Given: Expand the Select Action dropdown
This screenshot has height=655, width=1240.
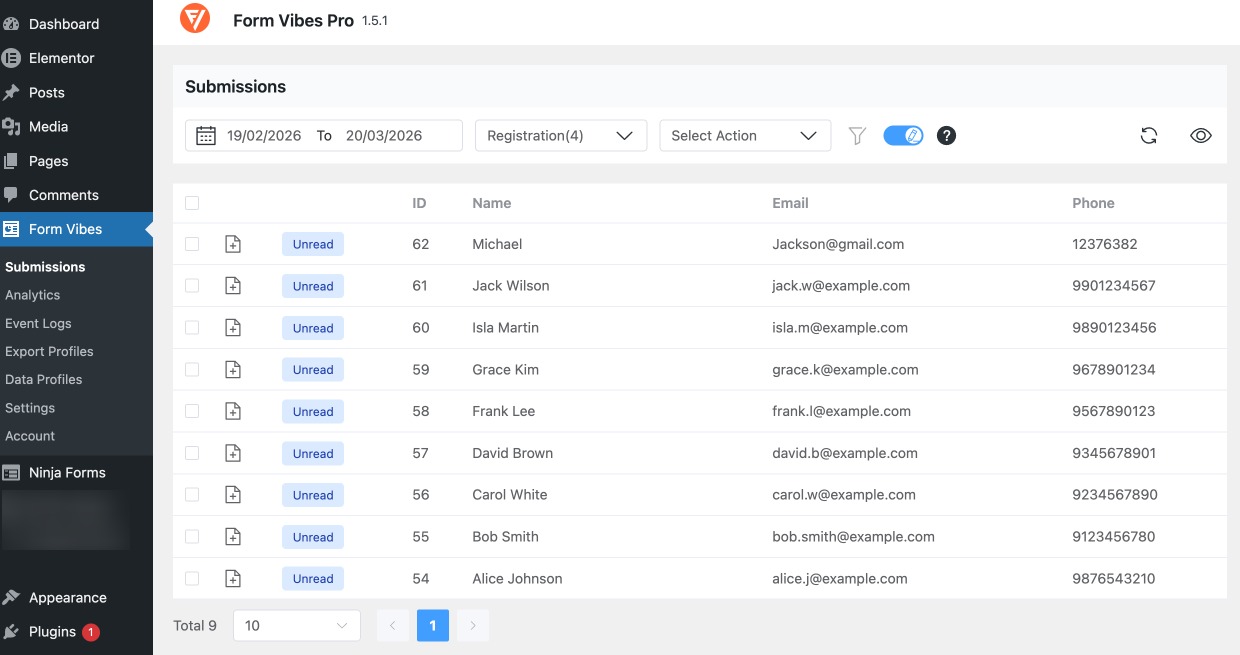Looking at the screenshot, I should tap(745, 135).
